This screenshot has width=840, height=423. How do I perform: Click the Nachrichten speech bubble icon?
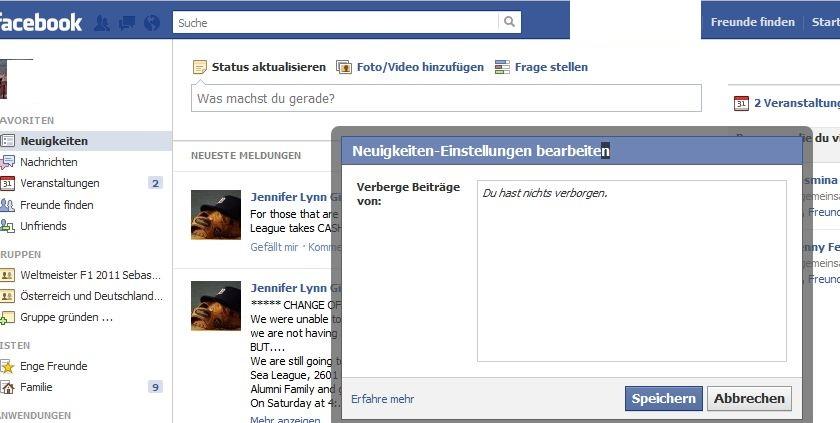click(8, 162)
